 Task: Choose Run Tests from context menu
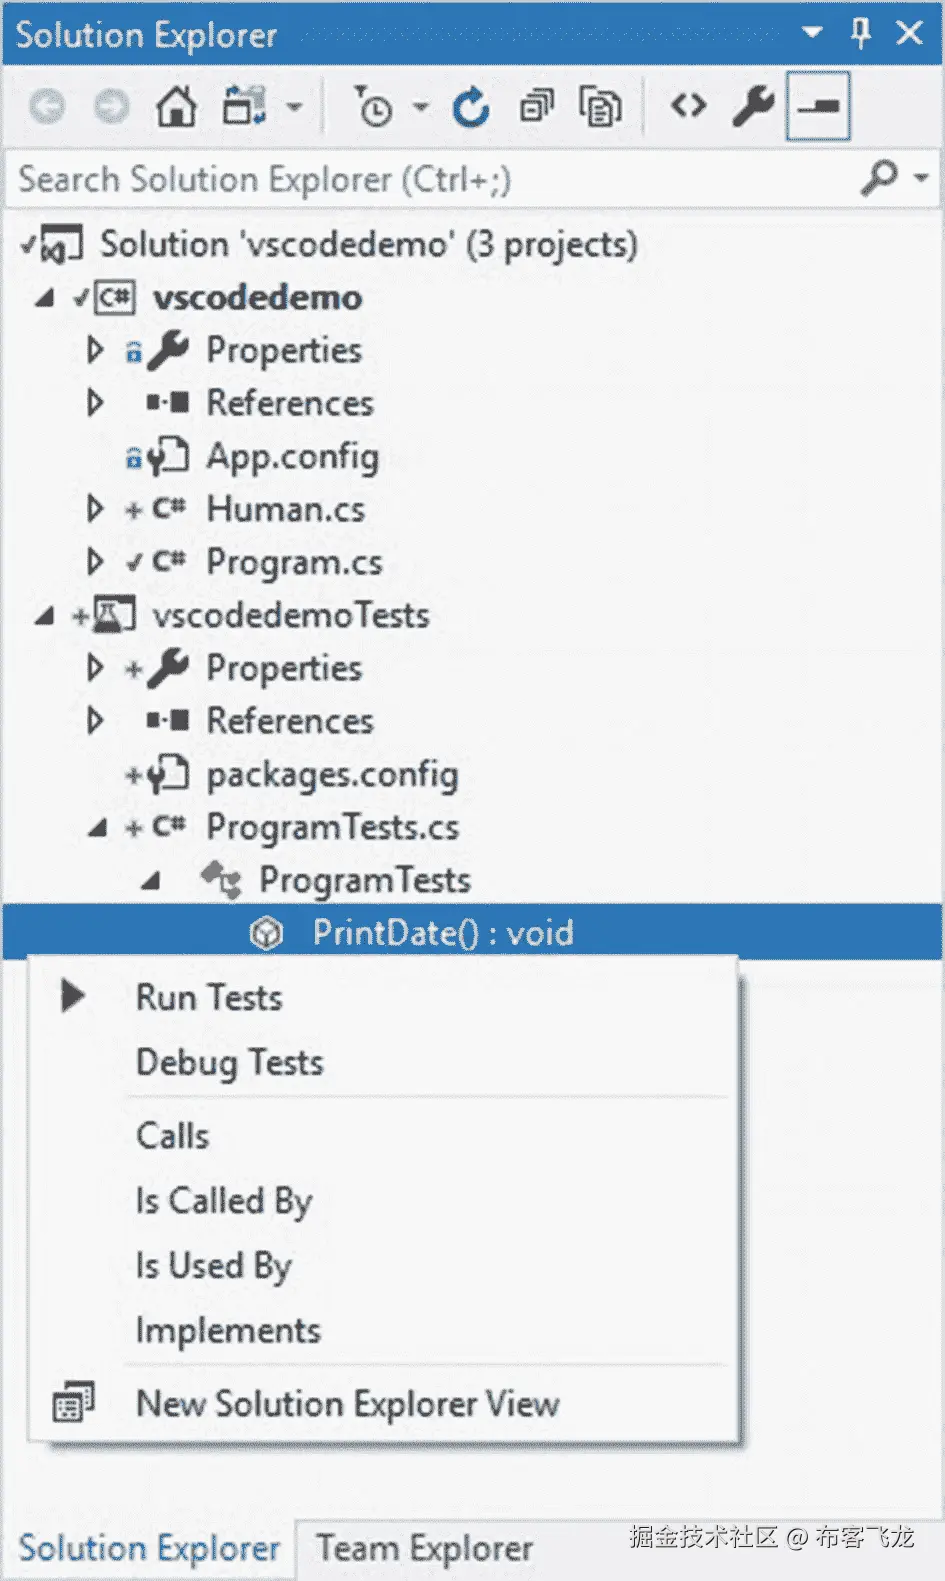(209, 998)
